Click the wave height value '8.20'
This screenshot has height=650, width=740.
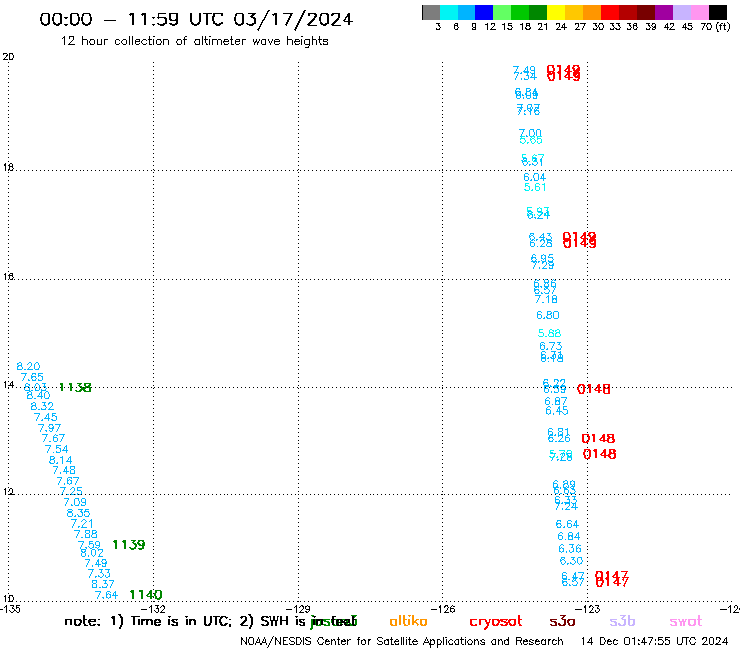[28, 366]
